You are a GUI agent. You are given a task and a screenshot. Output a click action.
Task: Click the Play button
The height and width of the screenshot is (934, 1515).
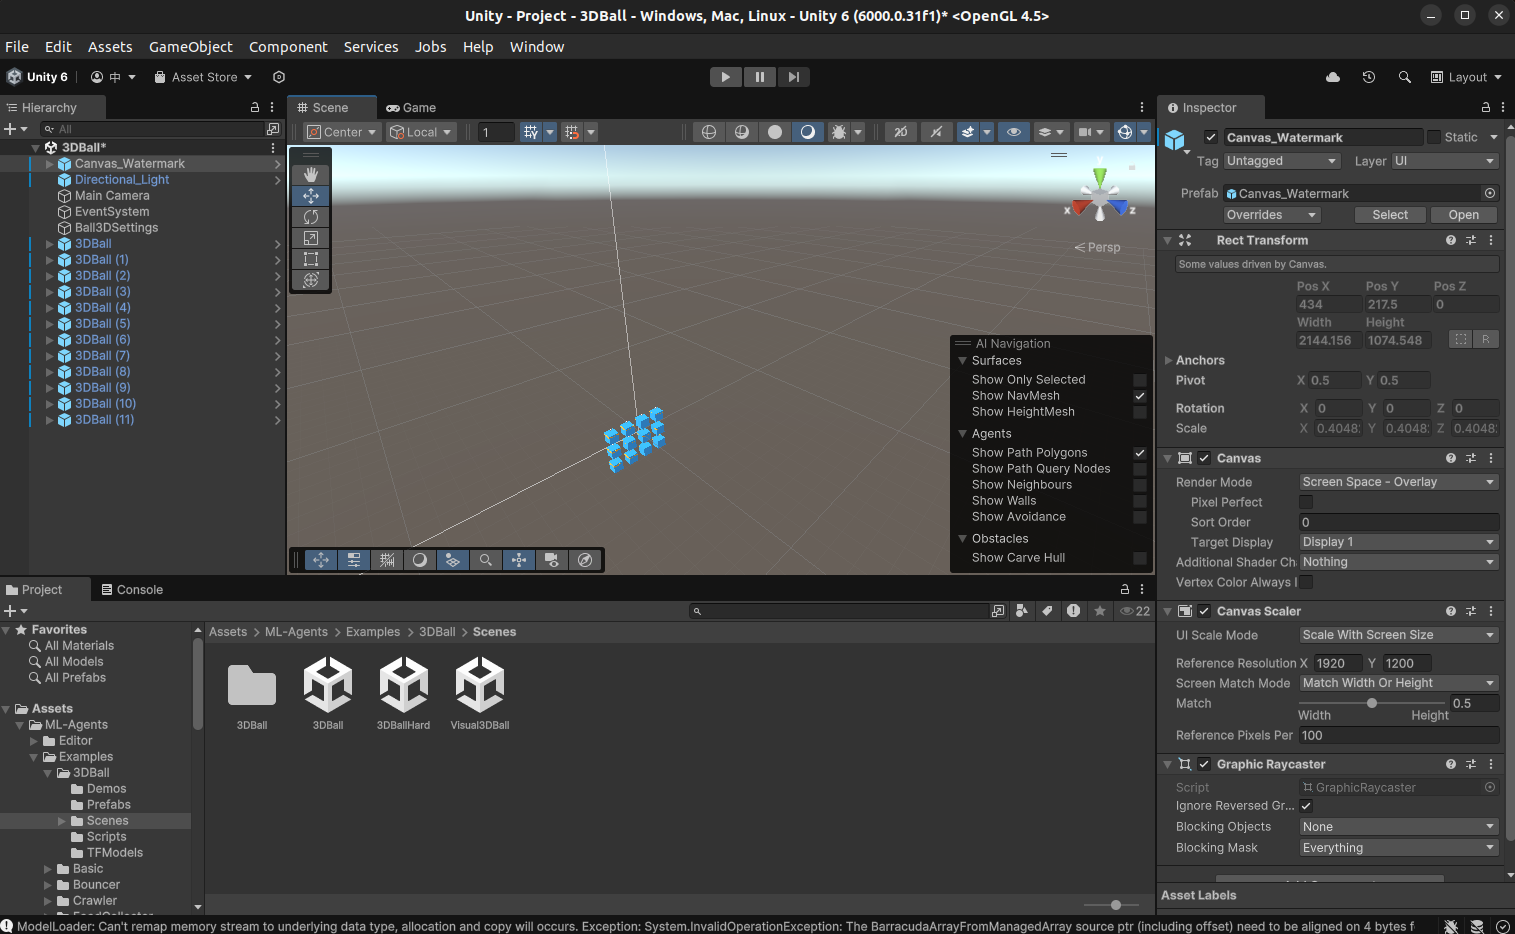pyautogui.click(x=726, y=77)
